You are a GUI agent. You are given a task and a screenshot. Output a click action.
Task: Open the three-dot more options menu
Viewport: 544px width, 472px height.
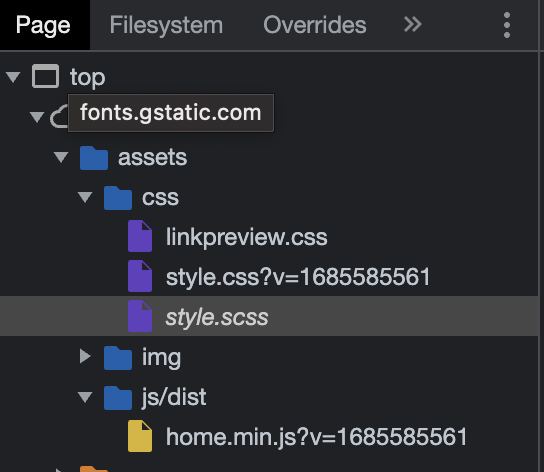(507, 25)
